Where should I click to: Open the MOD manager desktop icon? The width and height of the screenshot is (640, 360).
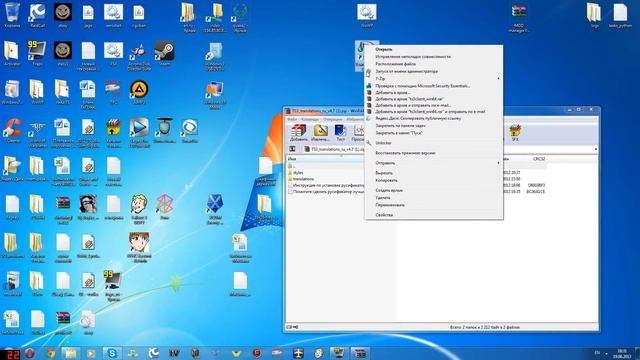519,17
